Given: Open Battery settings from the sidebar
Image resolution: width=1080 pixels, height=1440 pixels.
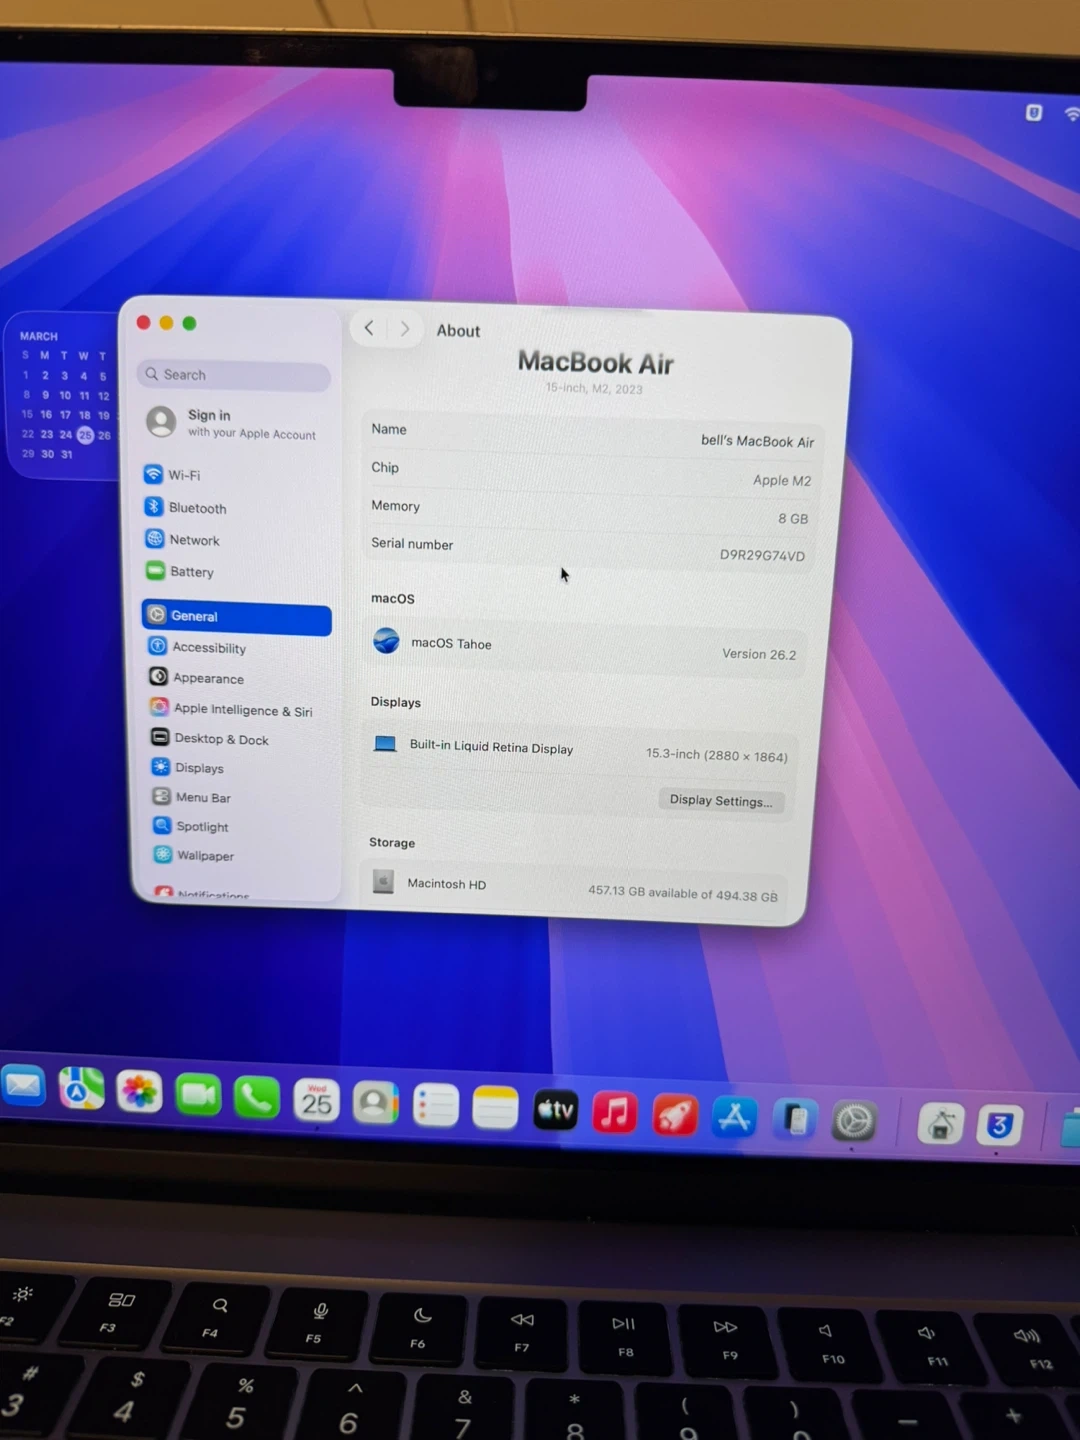Looking at the screenshot, I should [x=191, y=572].
